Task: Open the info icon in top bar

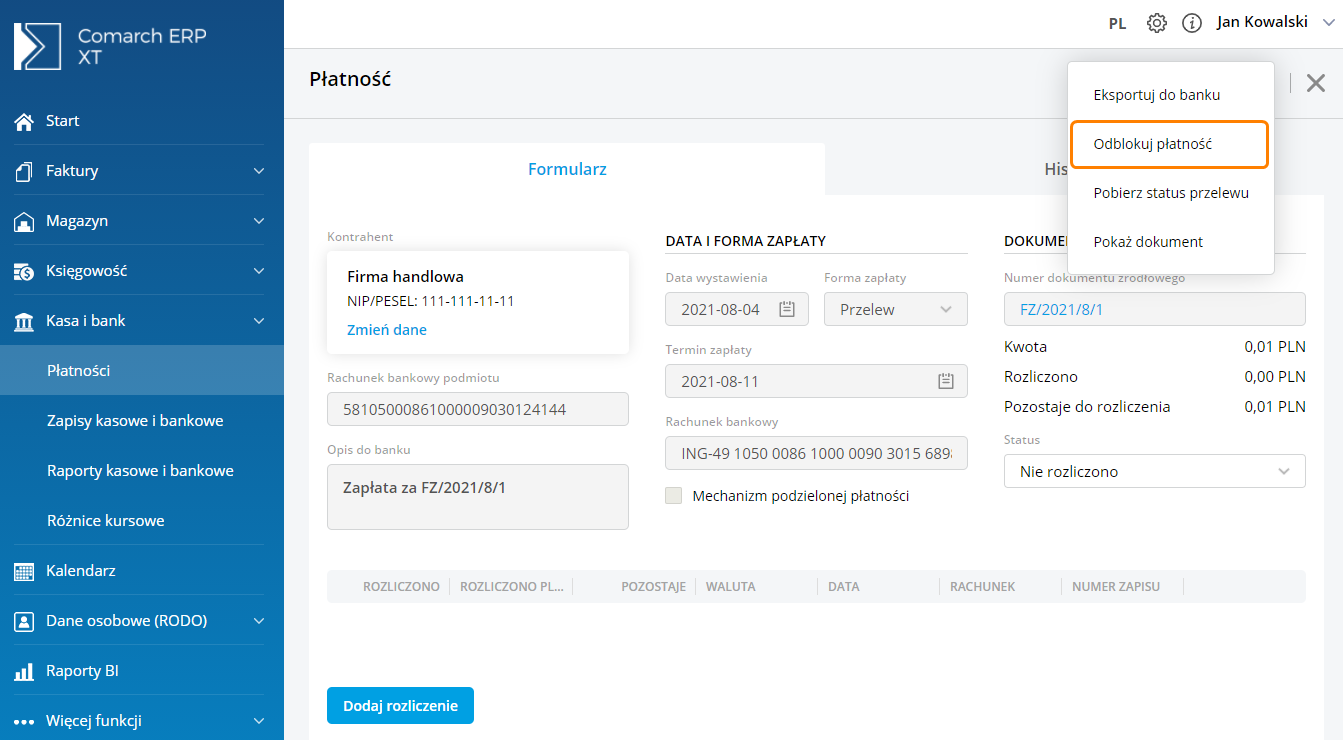Action: point(1191,23)
